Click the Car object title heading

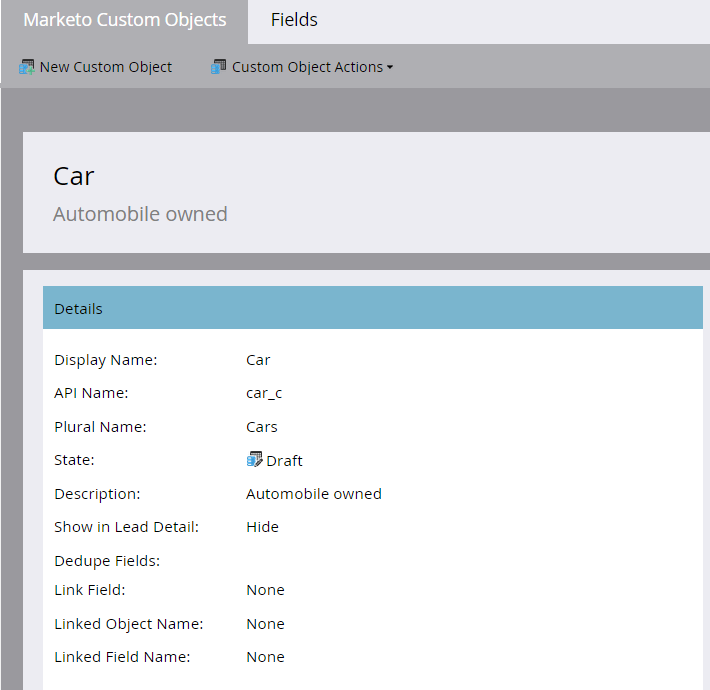(74, 176)
